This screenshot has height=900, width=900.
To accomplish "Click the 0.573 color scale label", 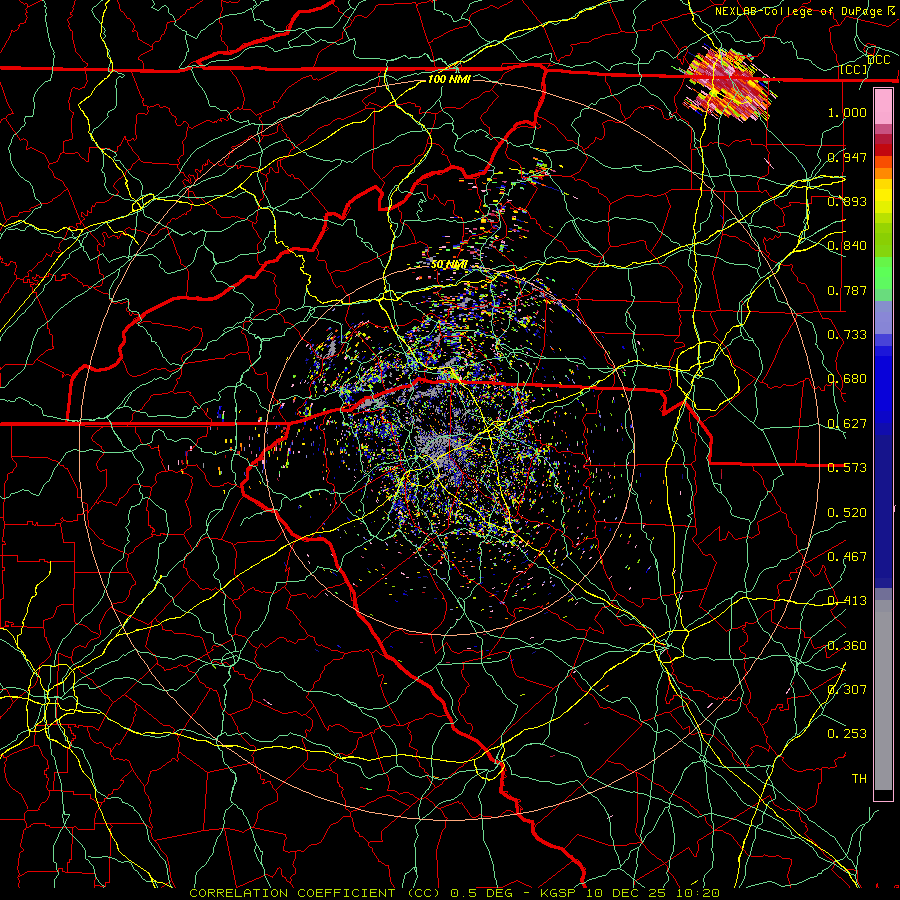I will 847,468.
